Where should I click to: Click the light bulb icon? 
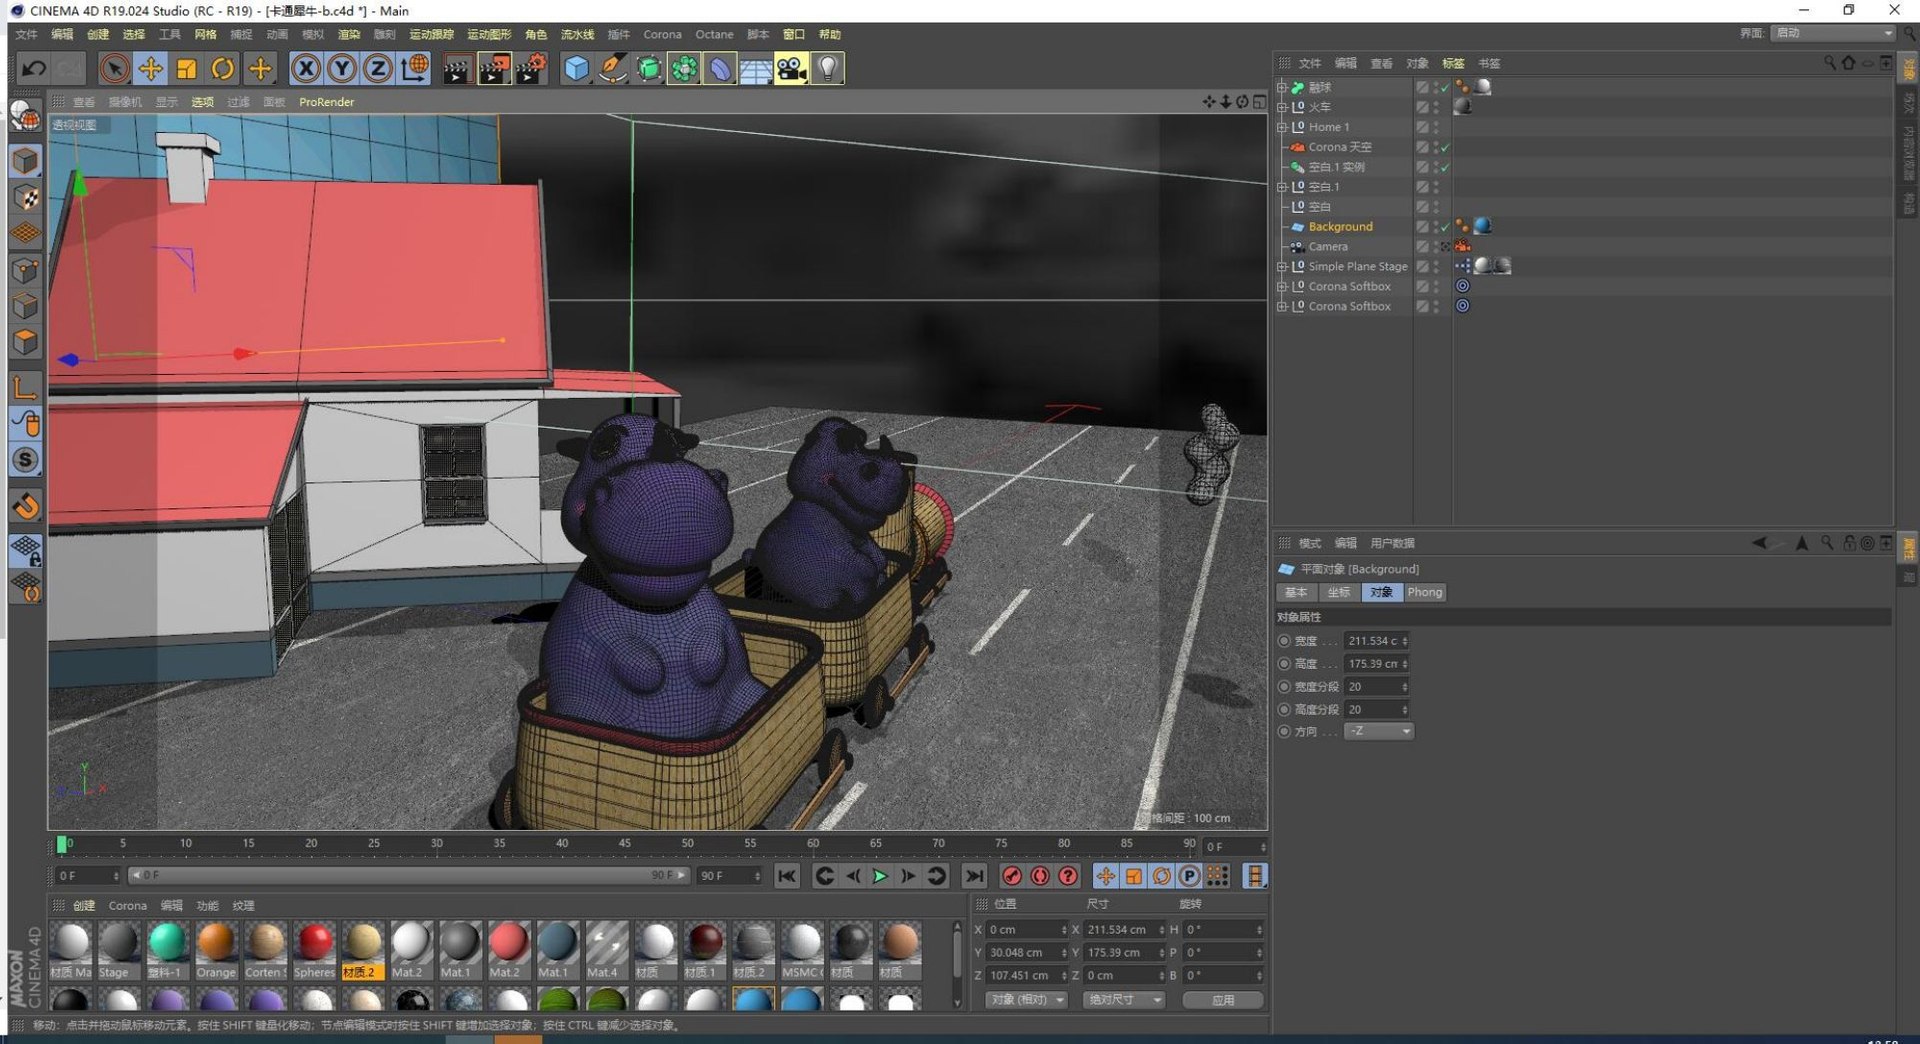pyautogui.click(x=827, y=68)
